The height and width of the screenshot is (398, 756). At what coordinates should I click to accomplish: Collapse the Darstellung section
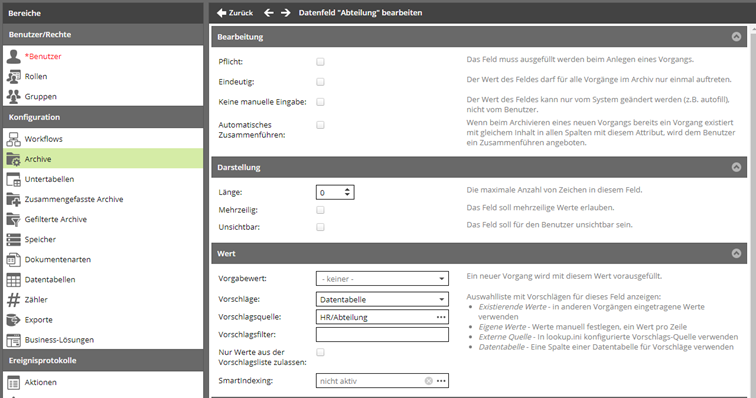tap(736, 167)
